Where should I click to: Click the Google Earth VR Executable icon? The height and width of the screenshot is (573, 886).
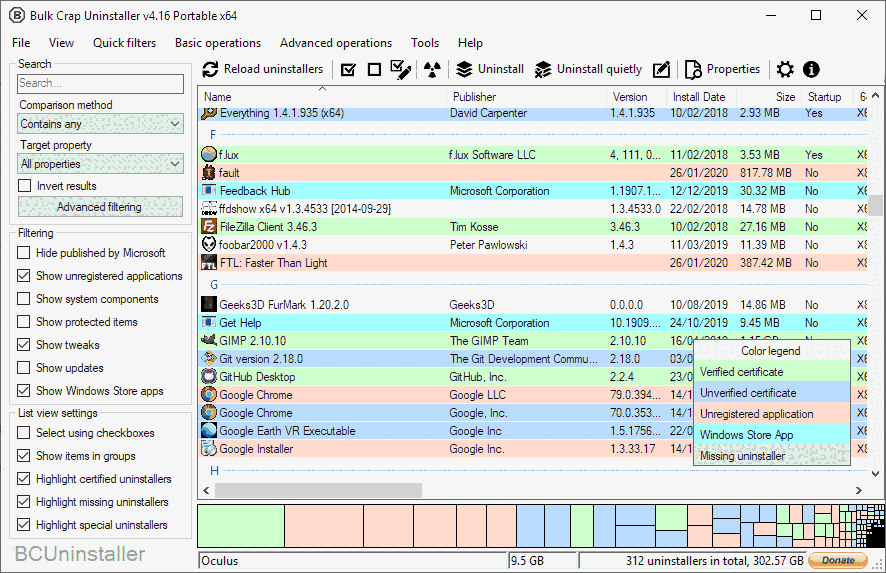click(209, 431)
